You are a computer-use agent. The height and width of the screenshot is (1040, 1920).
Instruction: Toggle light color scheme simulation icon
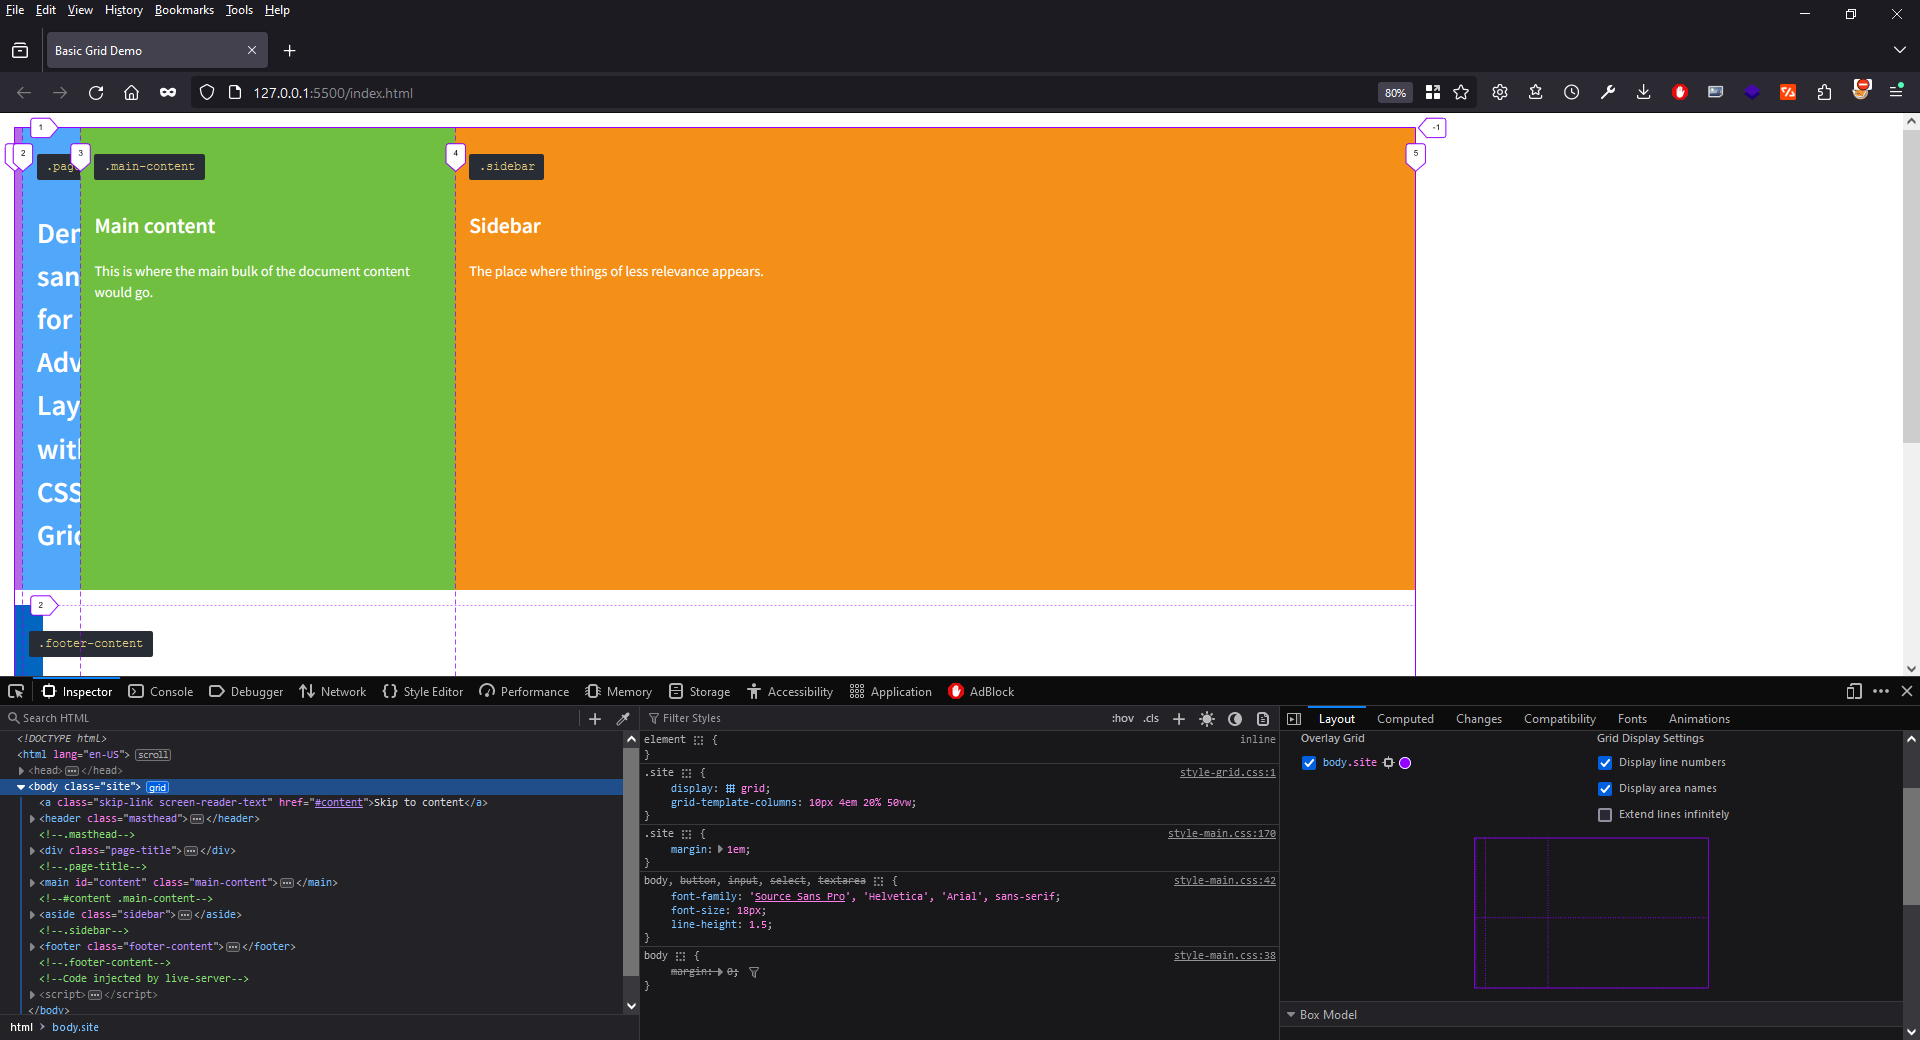pyautogui.click(x=1207, y=718)
